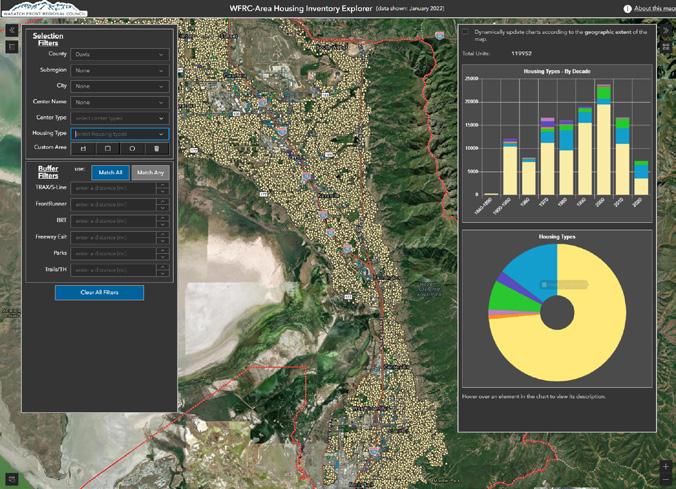Viewport: 676px width, 489px height.
Task: Delete custom area with the trash icon
Action: click(x=156, y=149)
